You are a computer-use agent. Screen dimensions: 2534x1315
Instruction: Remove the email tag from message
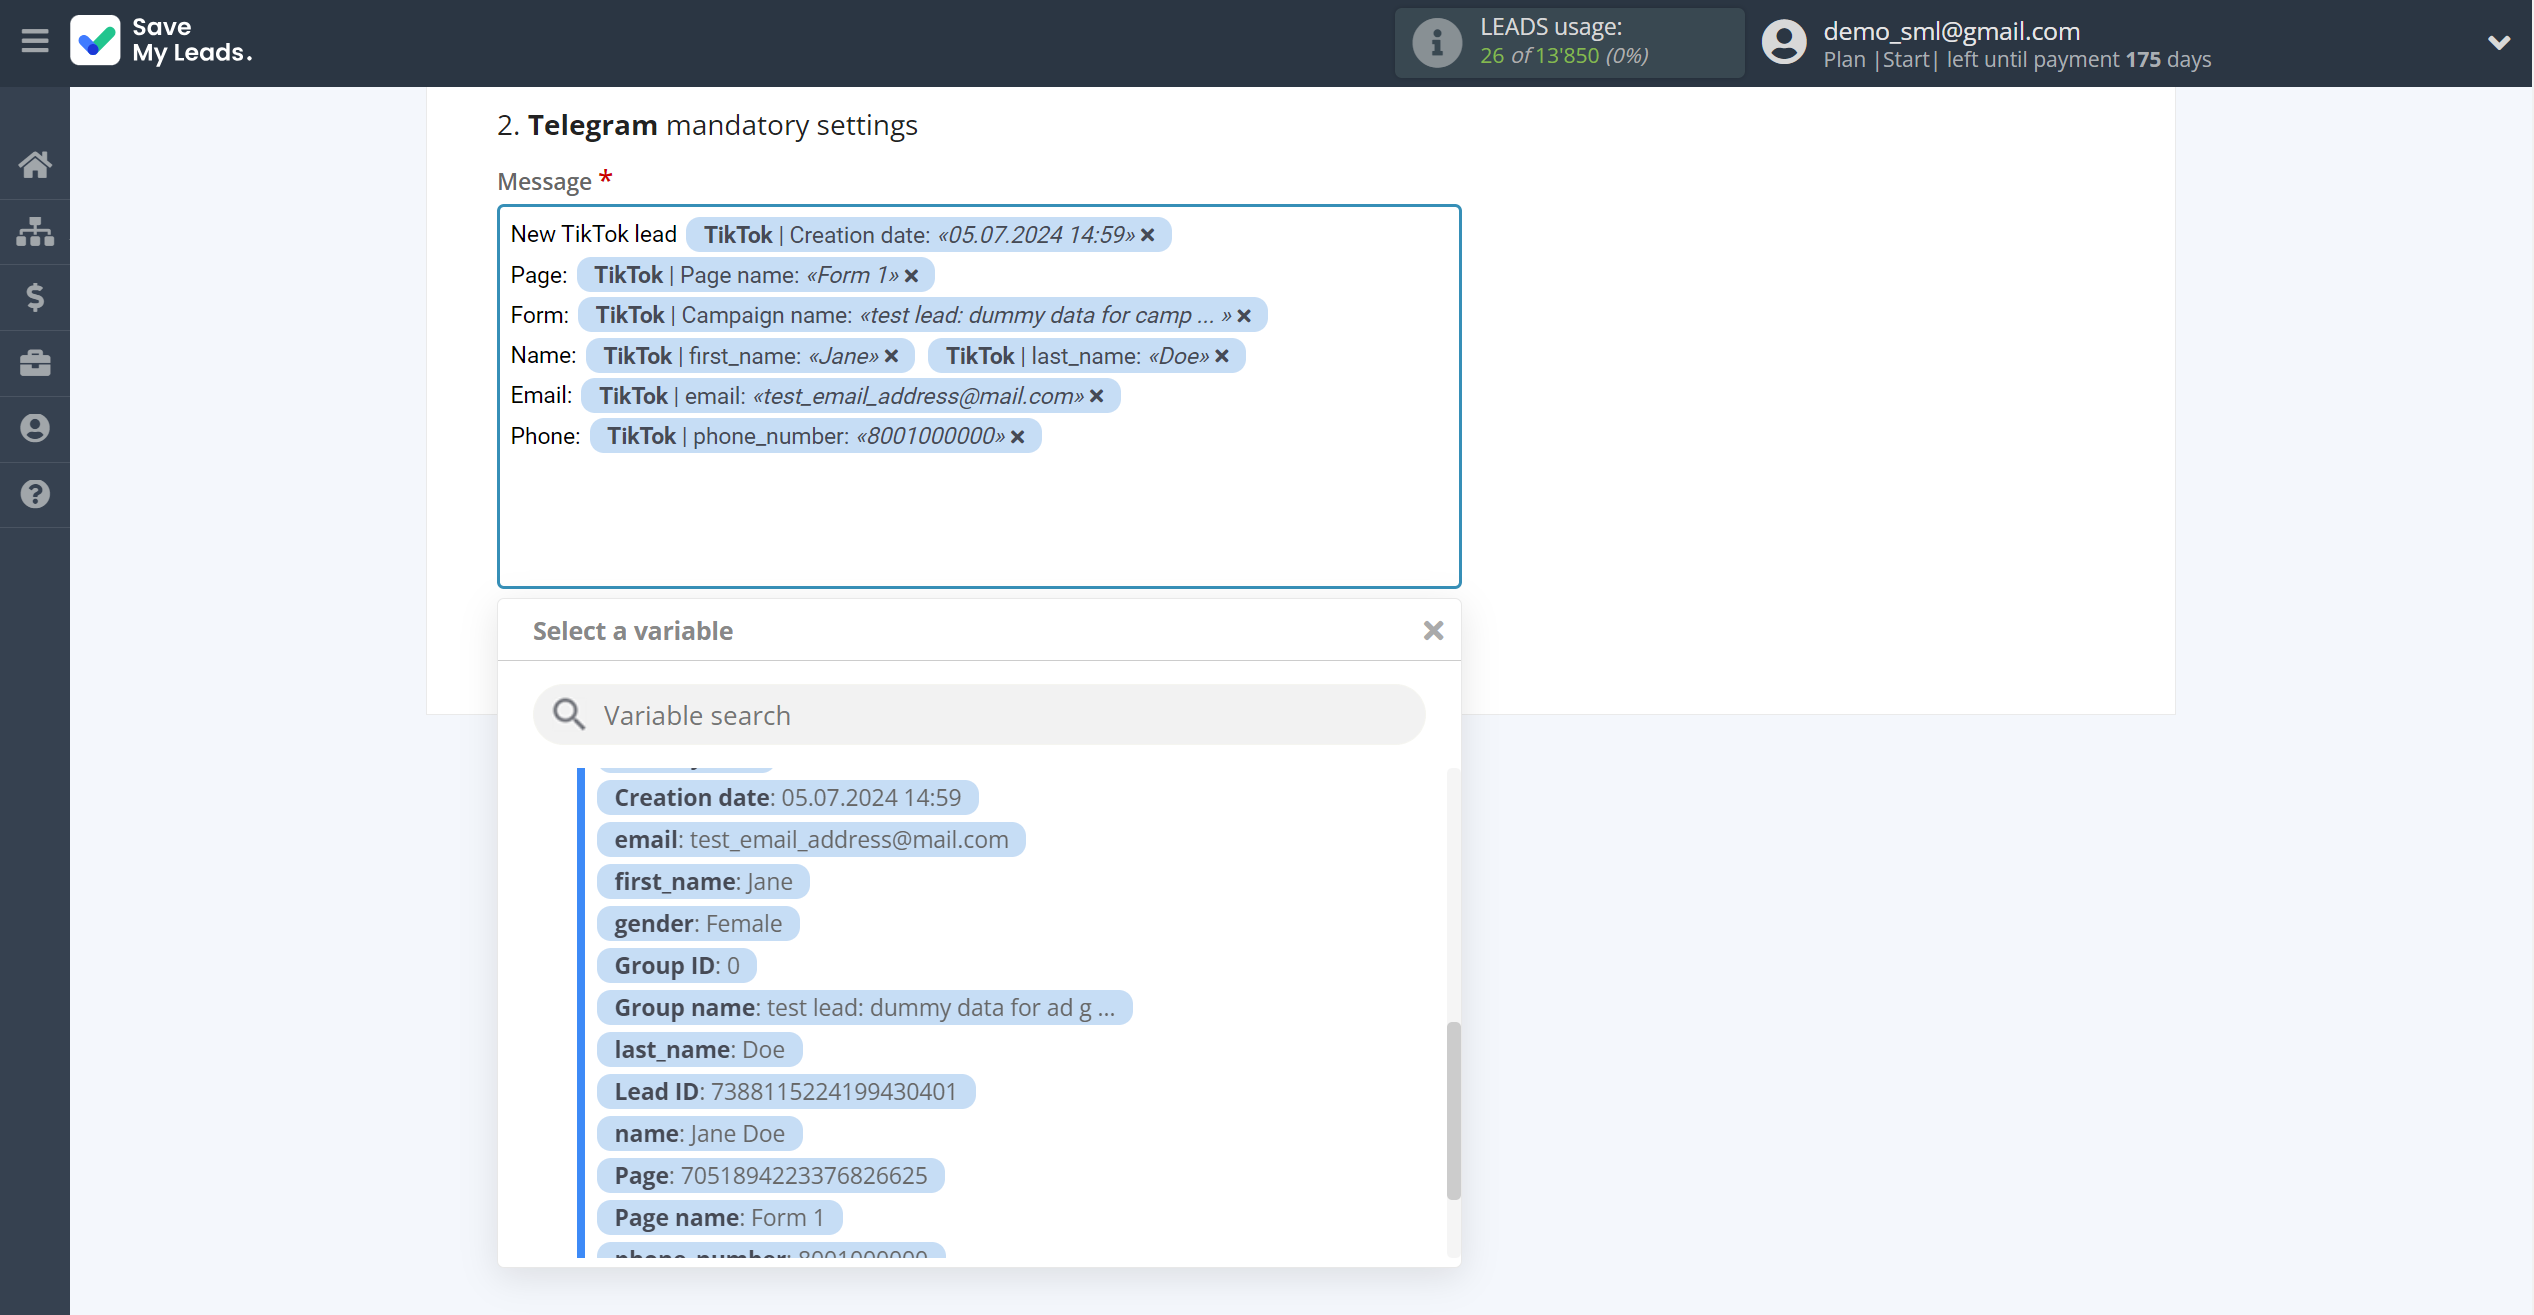pyautogui.click(x=1096, y=396)
